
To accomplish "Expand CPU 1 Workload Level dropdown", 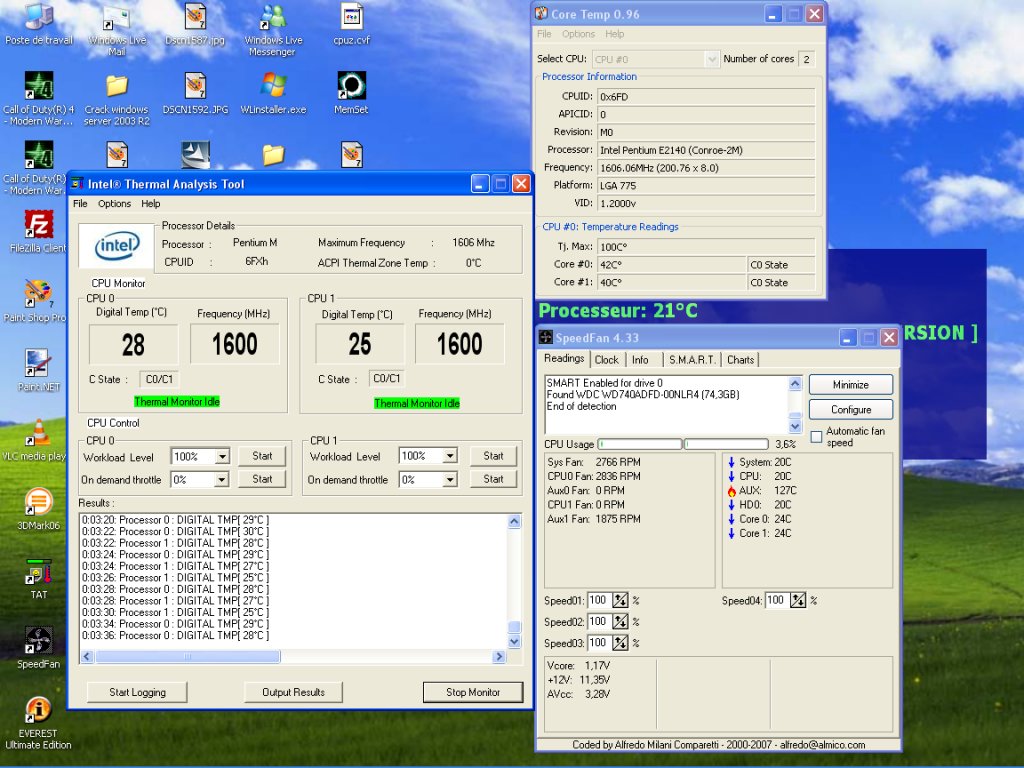I will 449,456.
